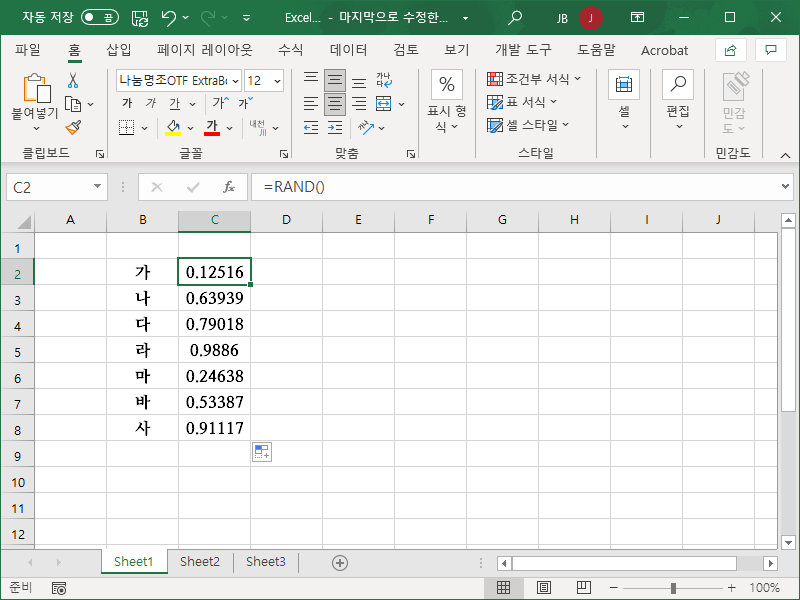Screen dimensions: 800x600
Task: Open 셀 스타일 menu
Action: [528, 125]
